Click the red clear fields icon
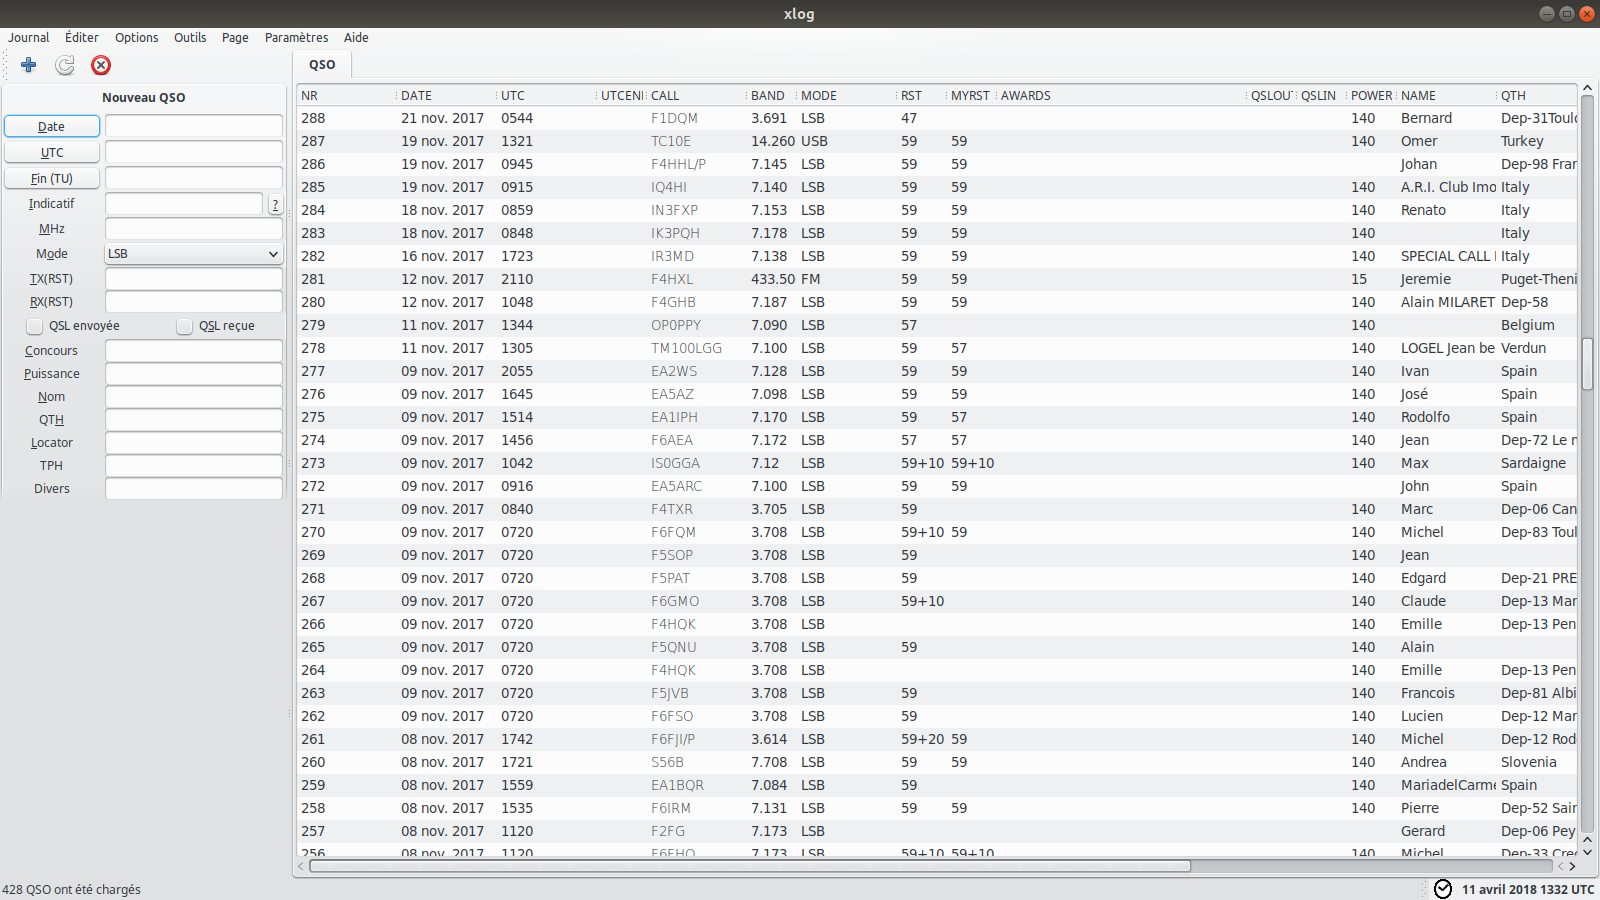1600x900 pixels. coord(101,65)
